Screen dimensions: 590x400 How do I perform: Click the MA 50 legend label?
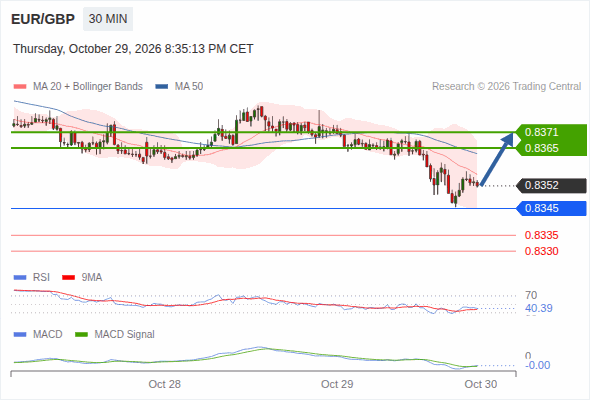click(x=189, y=87)
